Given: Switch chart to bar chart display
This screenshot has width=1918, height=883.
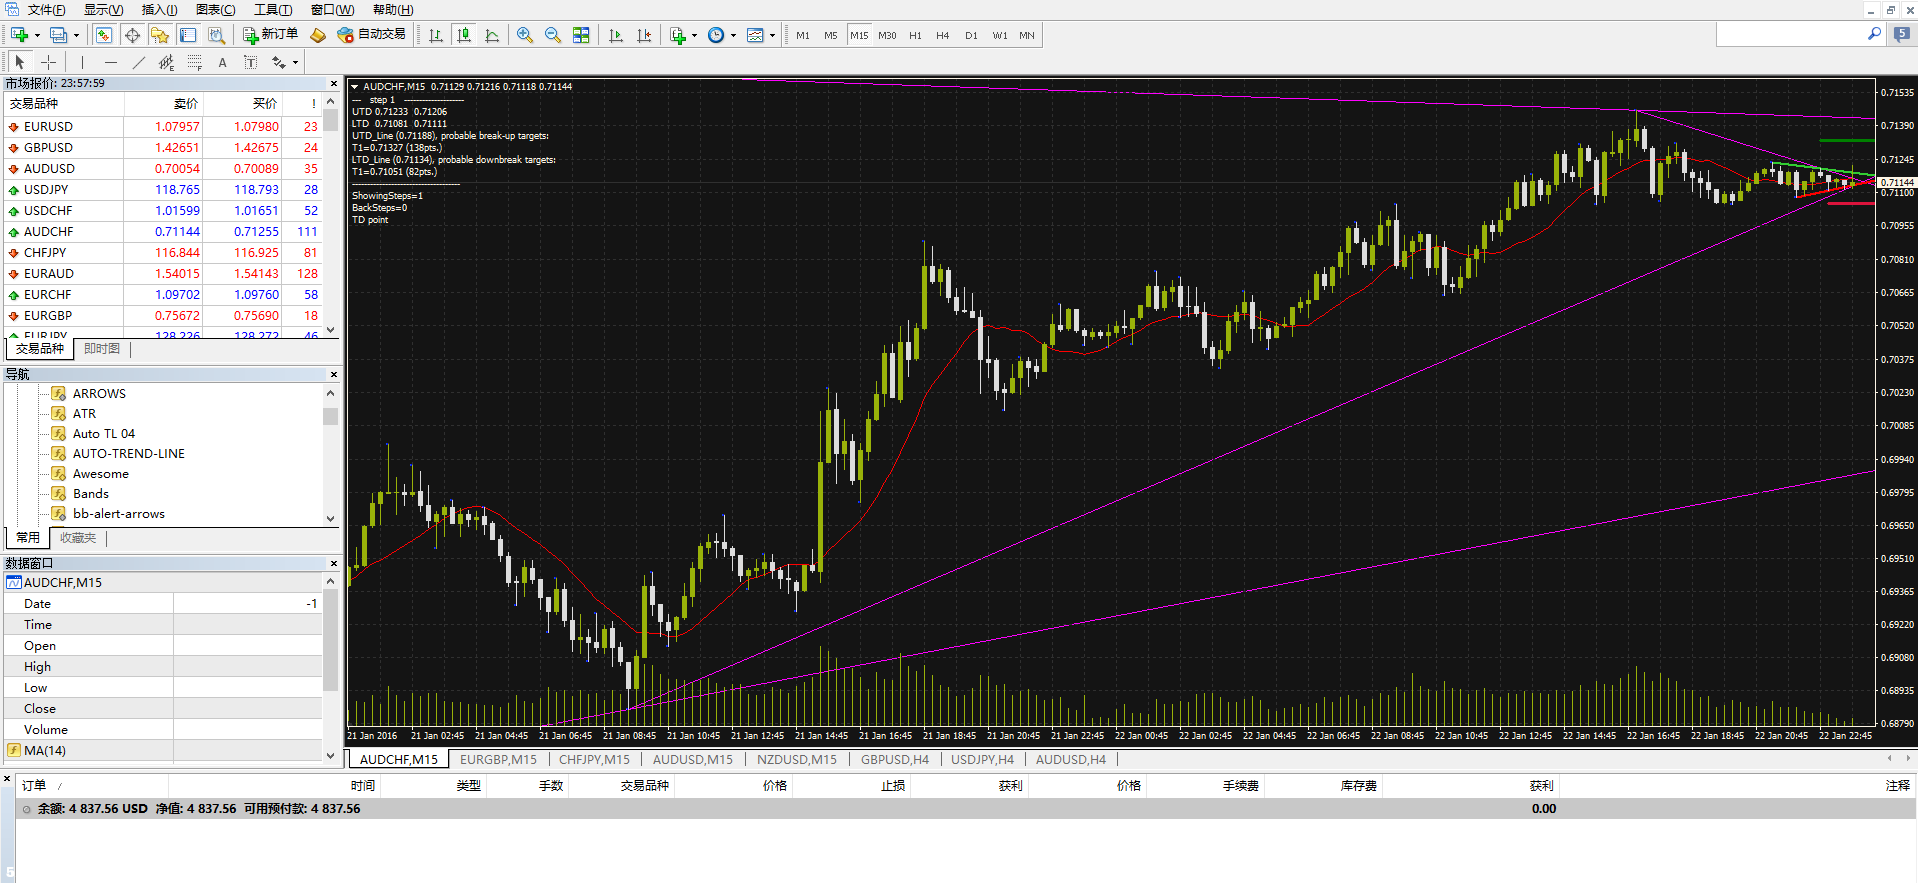Looking at the screenshot, I should click(x=436, y=35).
